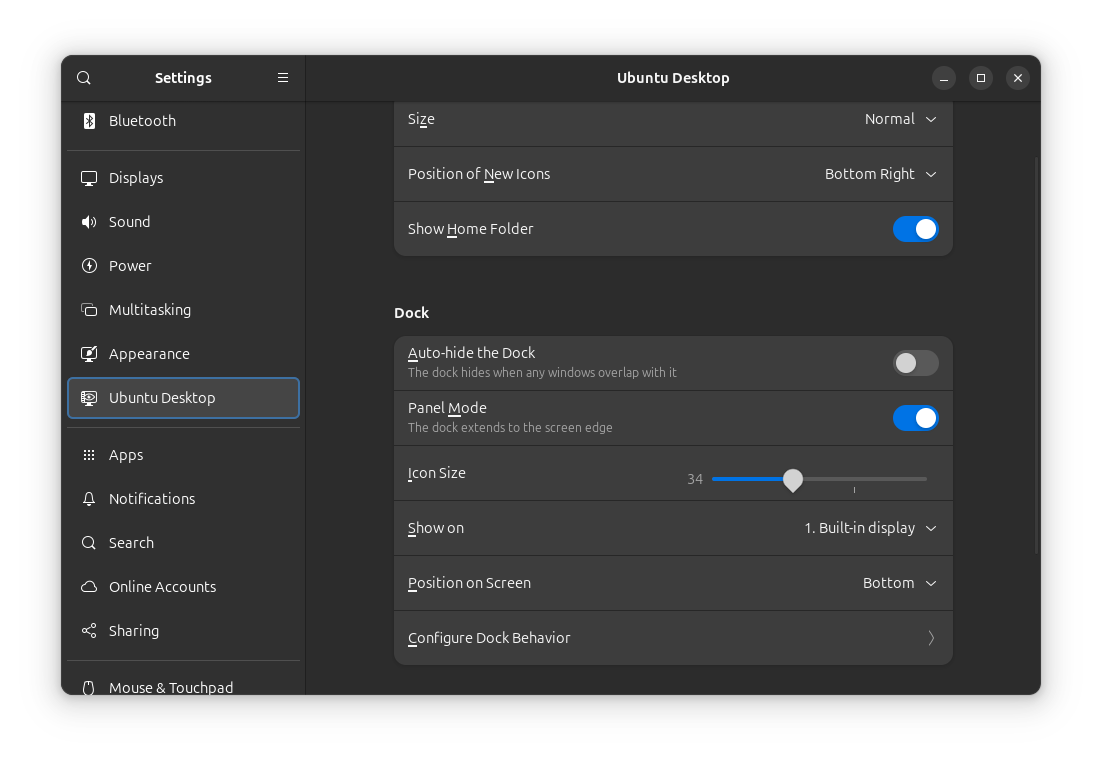Image resolution: width=1102 pixels, height=762 pixels.
Task: Select Sound in sidebar
Action: pyautogui.click(x=183, y=222)
